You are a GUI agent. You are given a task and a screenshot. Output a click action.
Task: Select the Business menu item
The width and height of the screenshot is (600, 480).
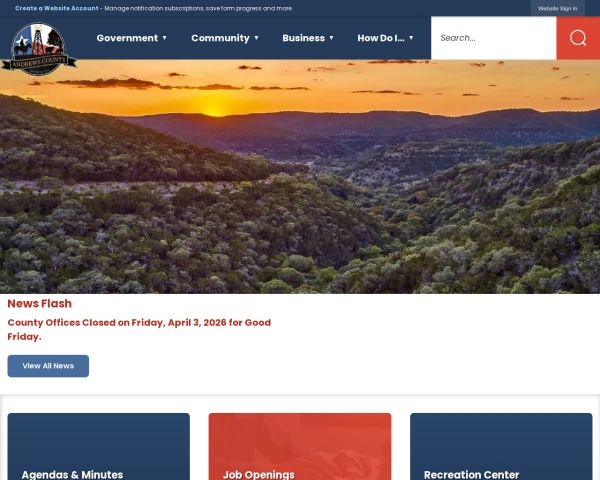(x=303, y=38)
